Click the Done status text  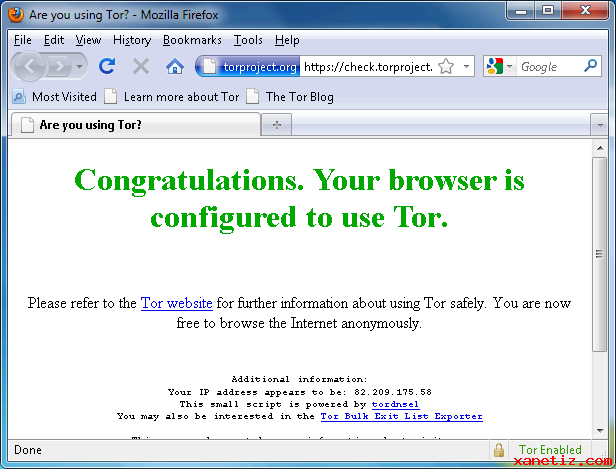(28, 450)
